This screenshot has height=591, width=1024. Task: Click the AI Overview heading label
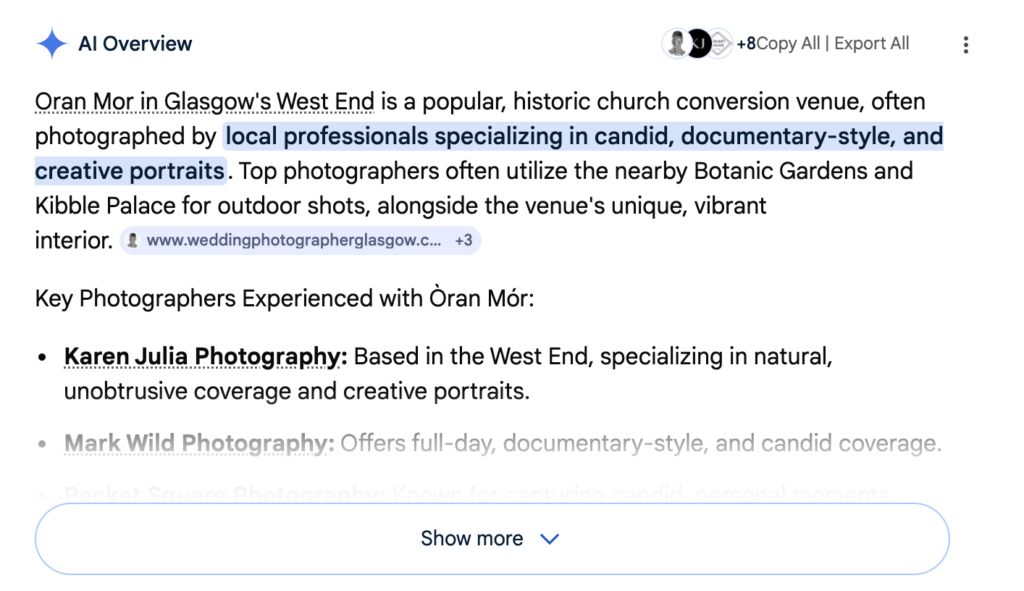(135, 44)
